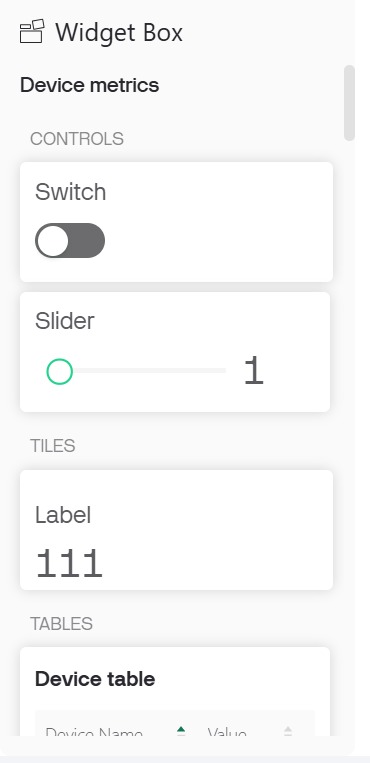The height and width of the screenshot is (763, 370).
Task: Click the TILES section label
Action: click(x=53, y=445)
